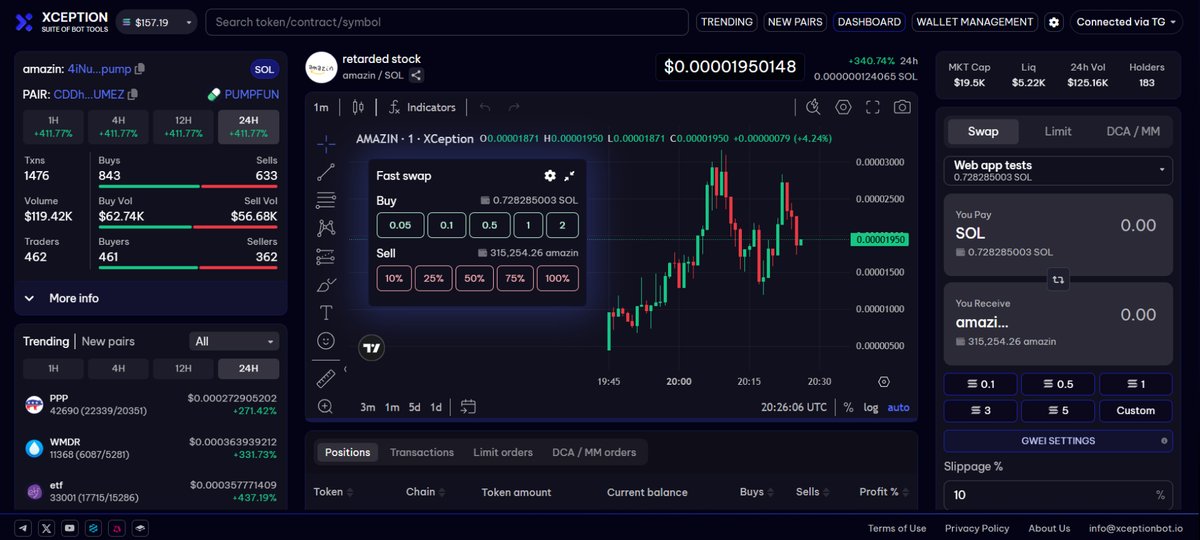Open the Indicators menu
The height and width of the screenshot is (540, 1200).
coord(422,107)
